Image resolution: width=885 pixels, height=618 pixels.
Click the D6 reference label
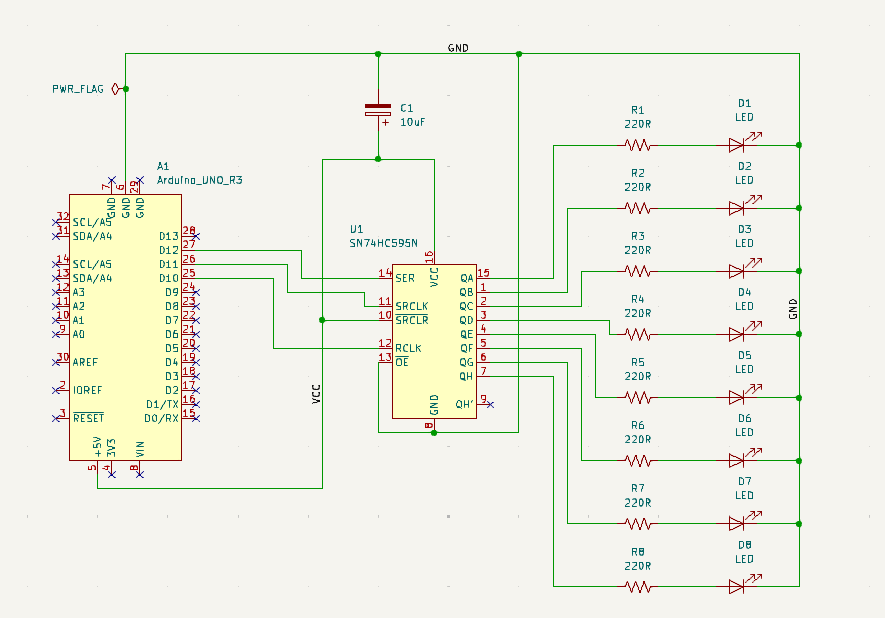744,418
